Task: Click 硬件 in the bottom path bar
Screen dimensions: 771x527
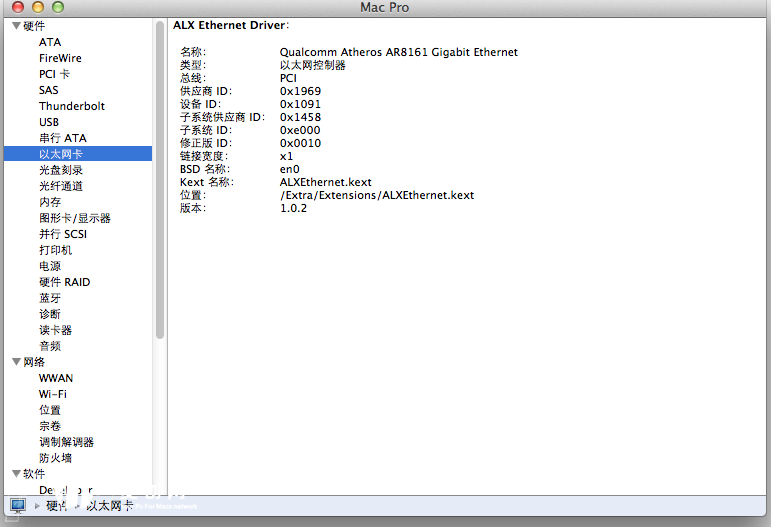Action: (57, 506)
